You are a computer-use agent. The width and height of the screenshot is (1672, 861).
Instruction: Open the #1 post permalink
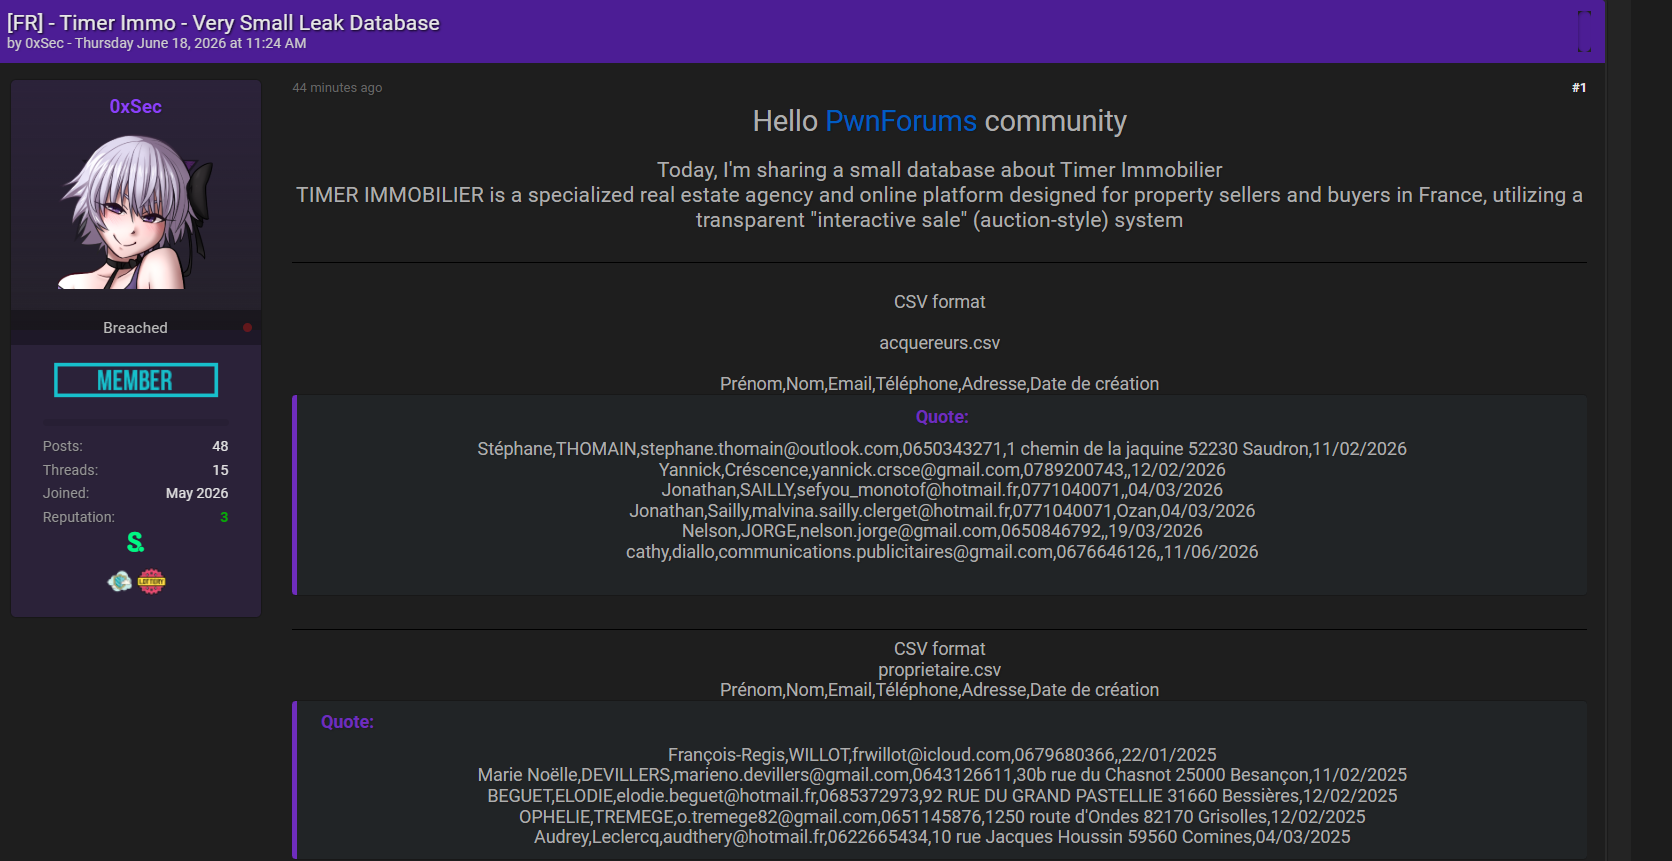coord(1579,88)
